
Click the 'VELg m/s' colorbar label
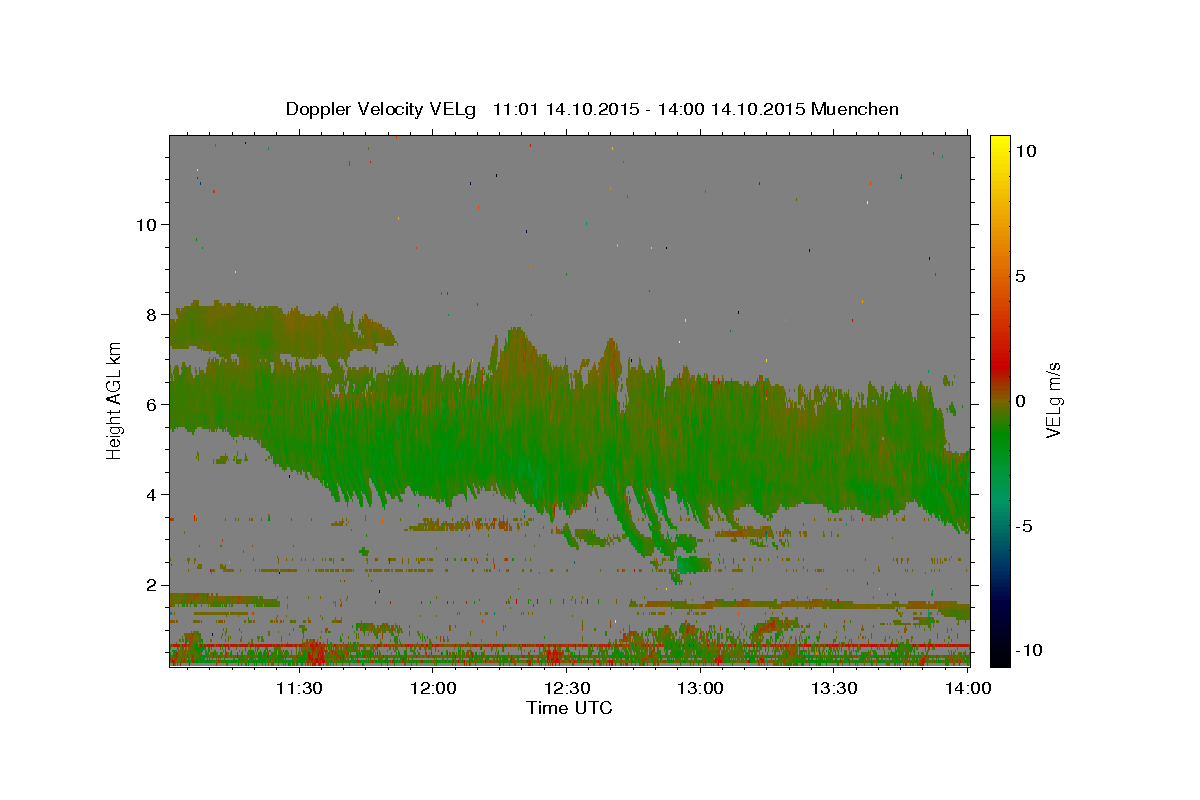1053,400
